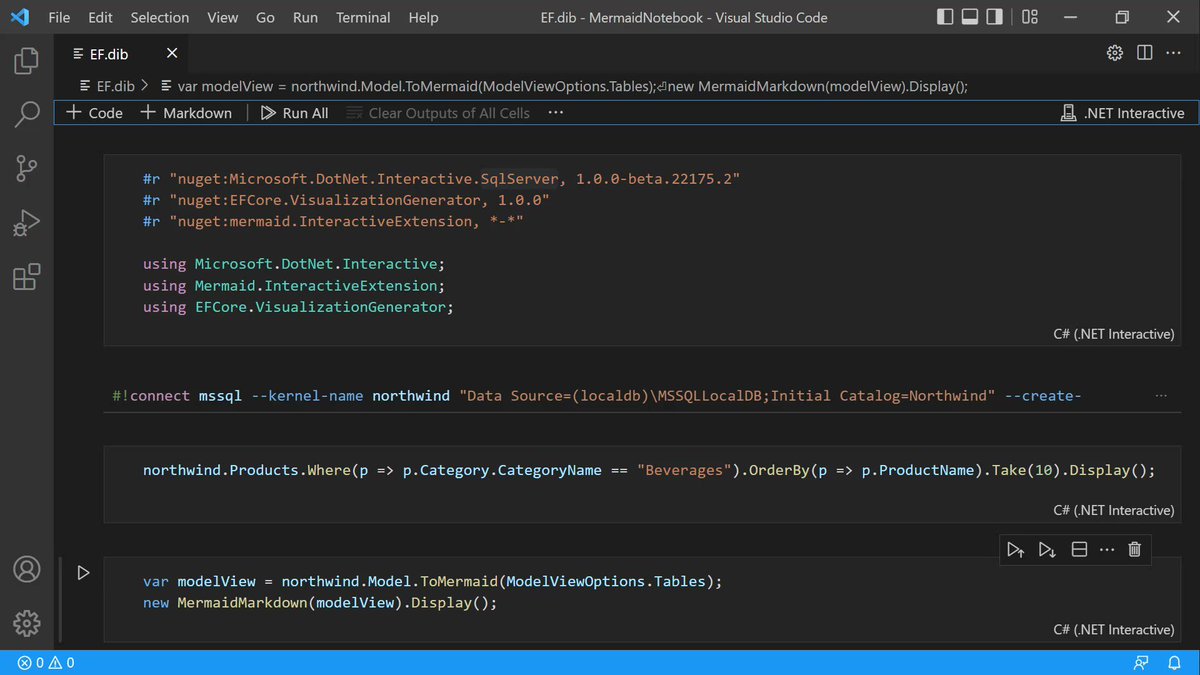1200x675 pixels.
Task: Open the Edit menu
Action: 100,17
